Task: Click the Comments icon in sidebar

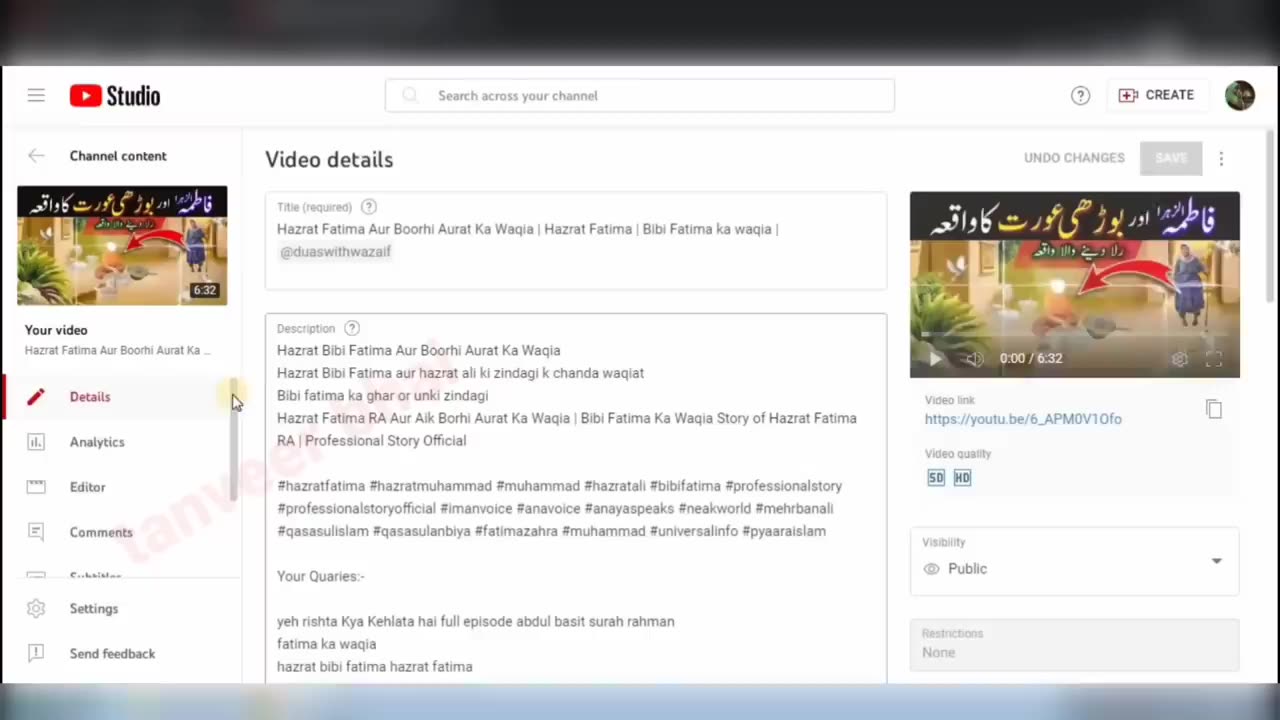Action: click(x=36, y=532)
